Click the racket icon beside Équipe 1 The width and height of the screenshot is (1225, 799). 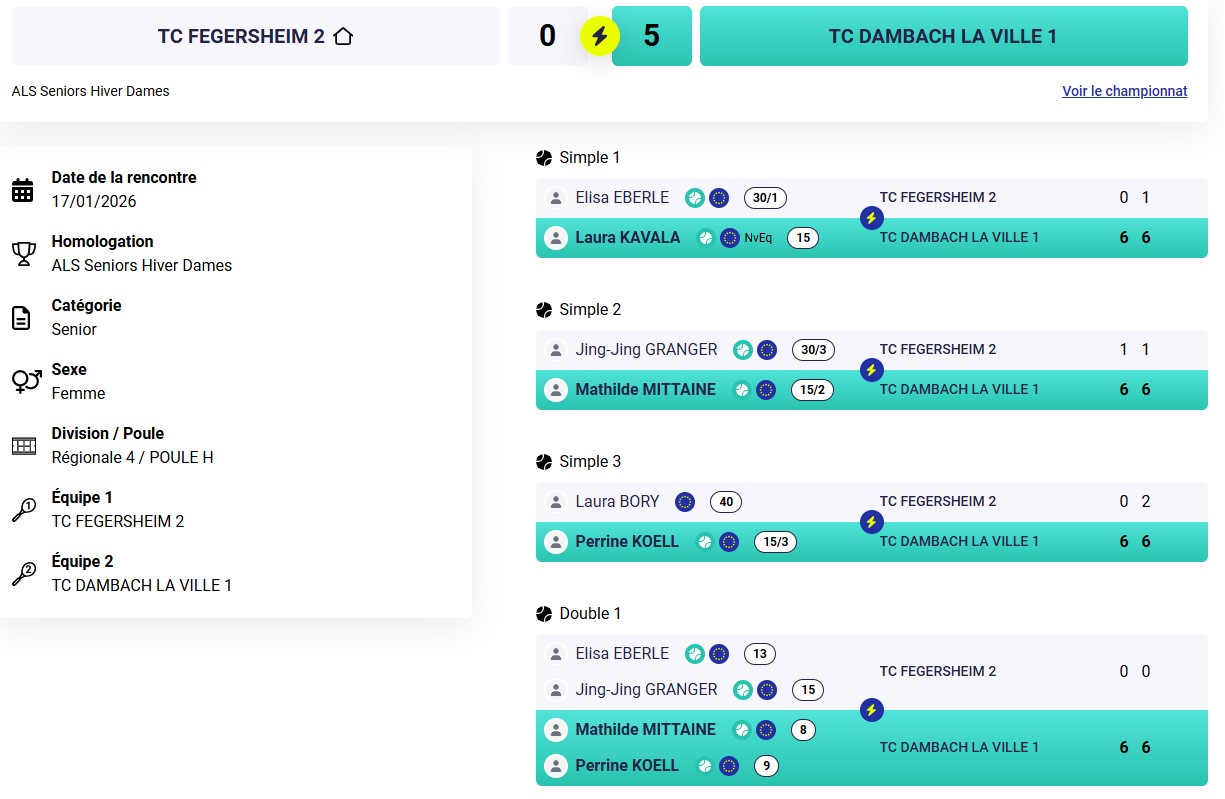click(x=23, y=510)
